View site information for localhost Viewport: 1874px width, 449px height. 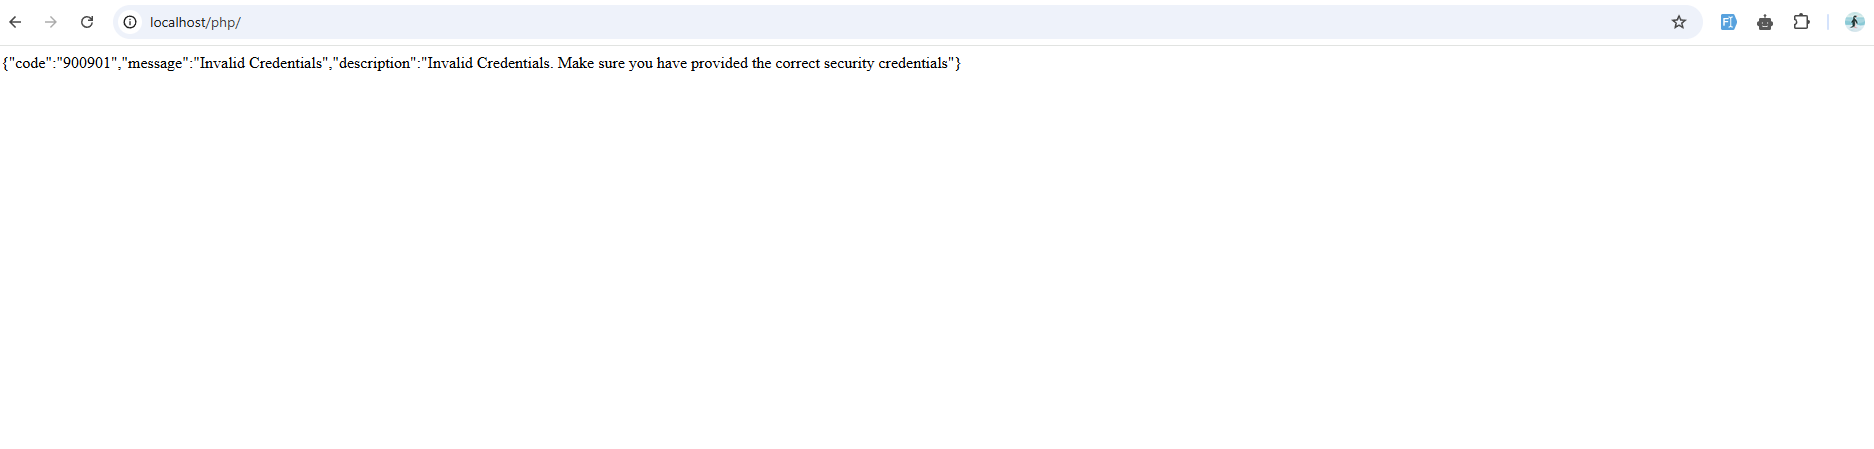pyautogui.click(x=130, y=22)
